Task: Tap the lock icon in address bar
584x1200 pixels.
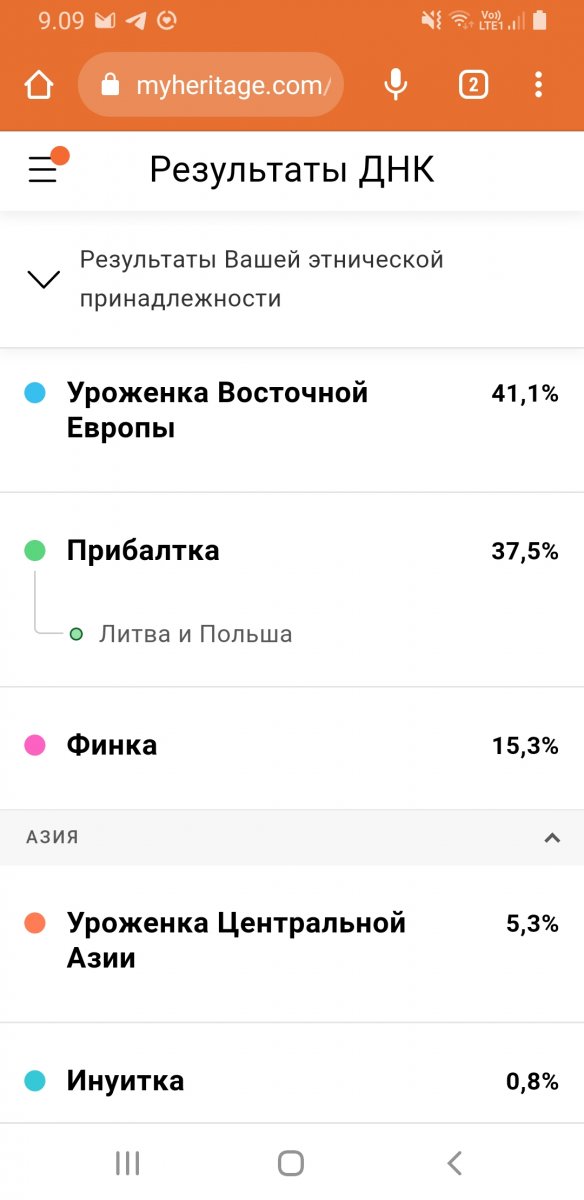Action: [111, 86]
